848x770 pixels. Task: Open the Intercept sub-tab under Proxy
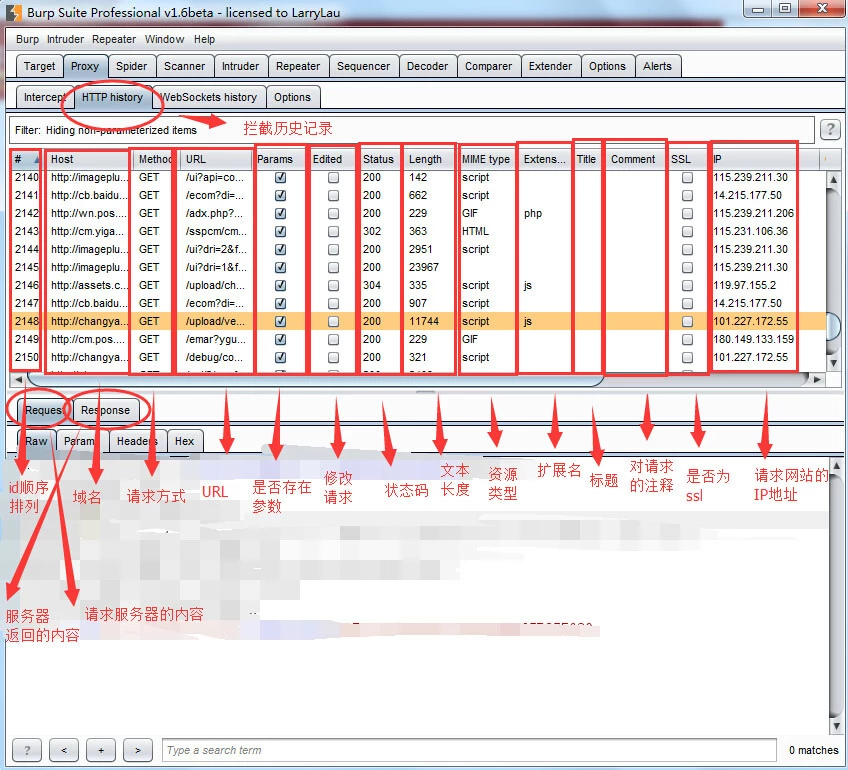point(44,97)
